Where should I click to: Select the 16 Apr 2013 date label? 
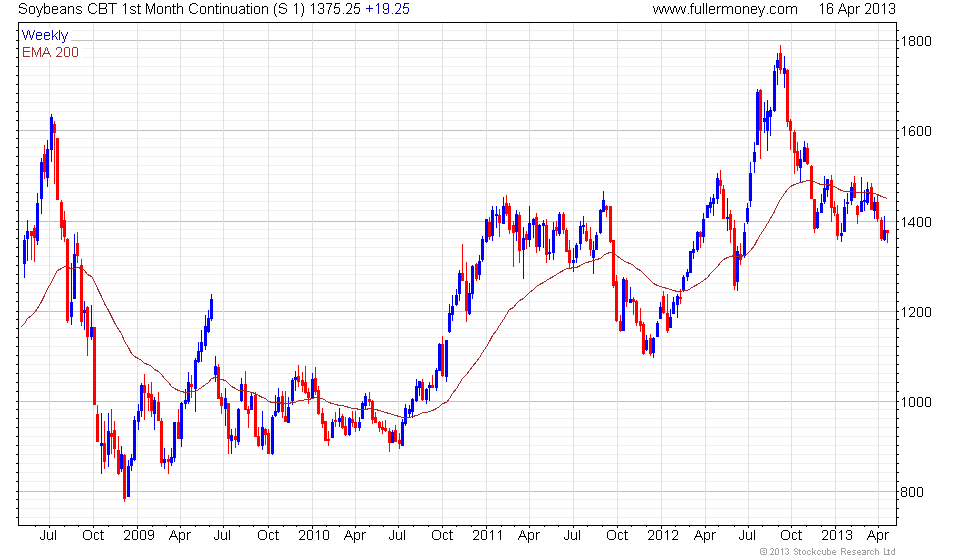[856, 9]
